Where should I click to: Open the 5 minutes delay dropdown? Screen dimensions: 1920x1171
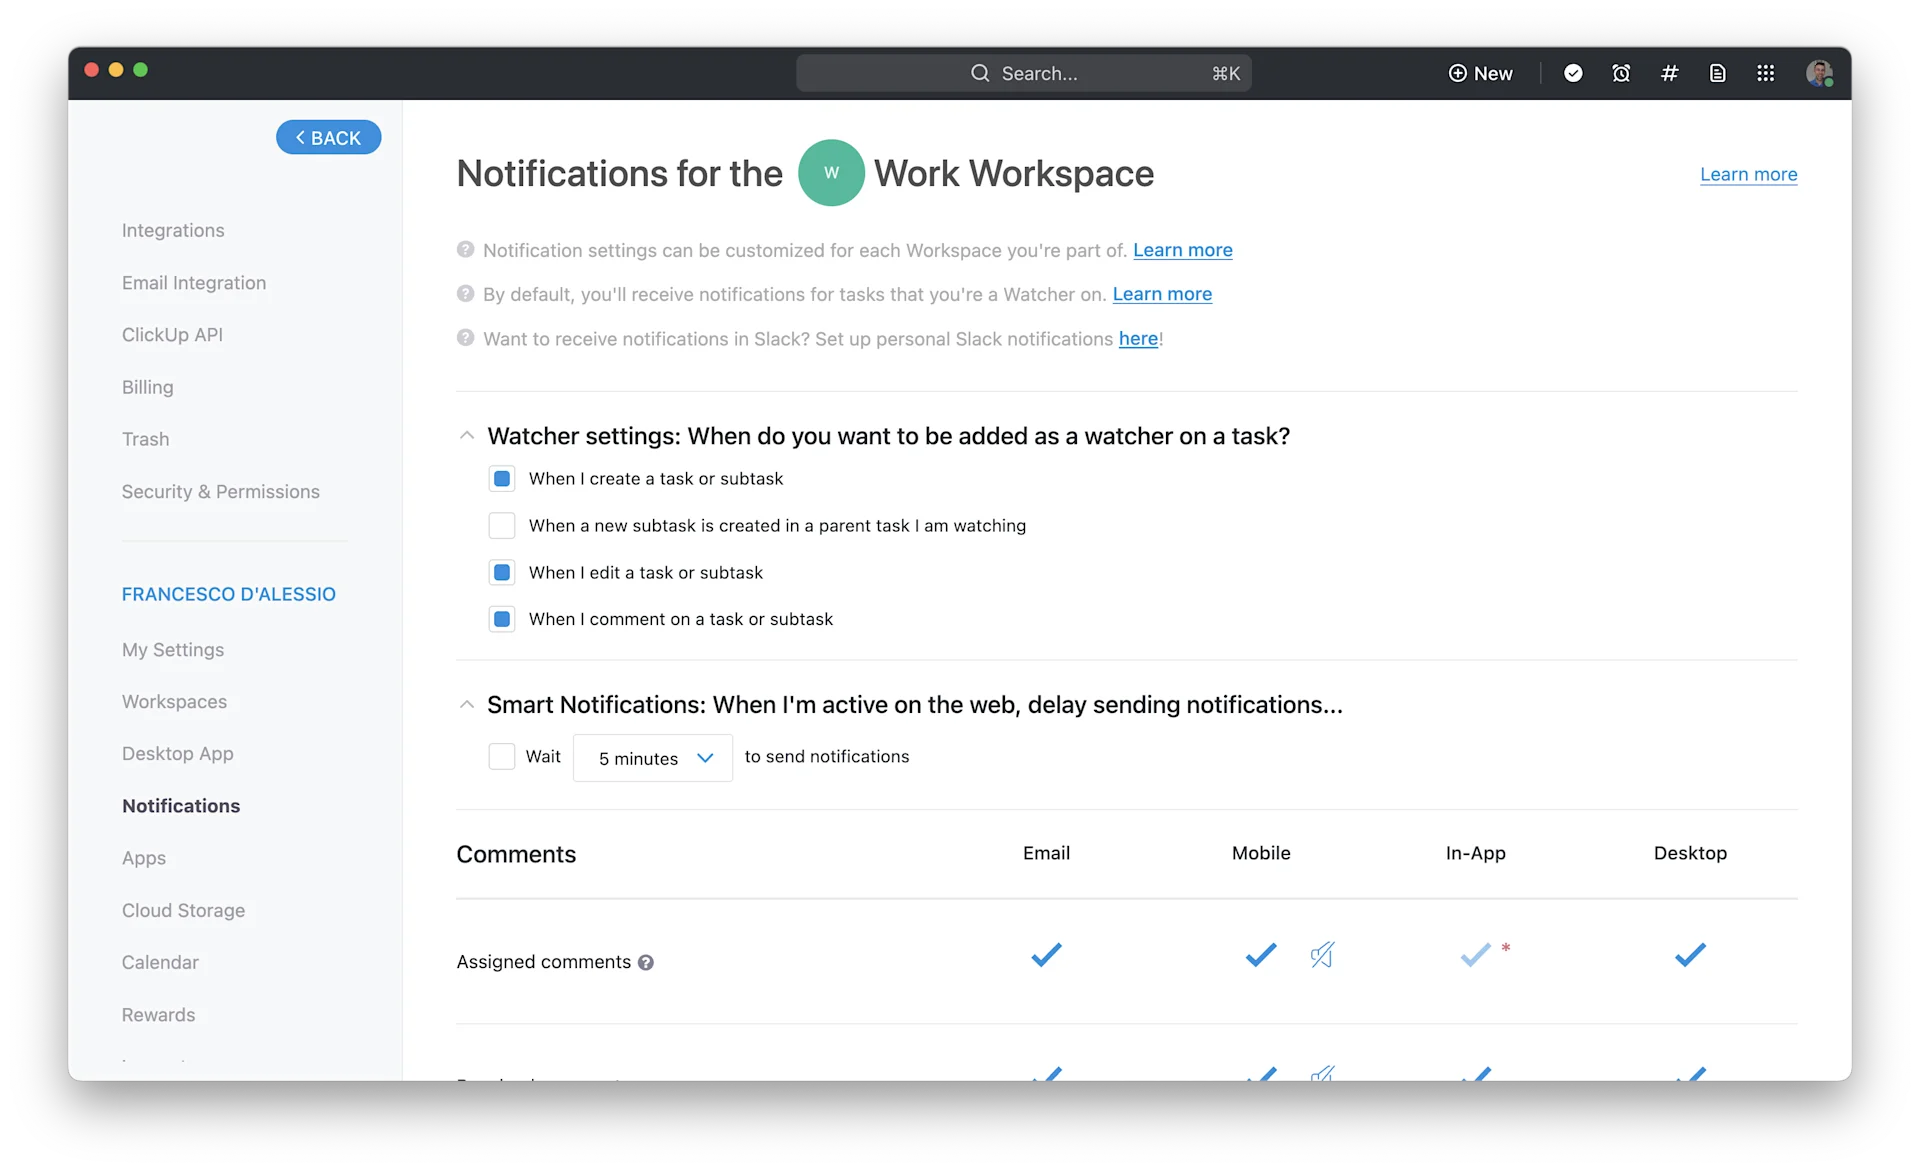pyautogui.click(x=653, y=758)
